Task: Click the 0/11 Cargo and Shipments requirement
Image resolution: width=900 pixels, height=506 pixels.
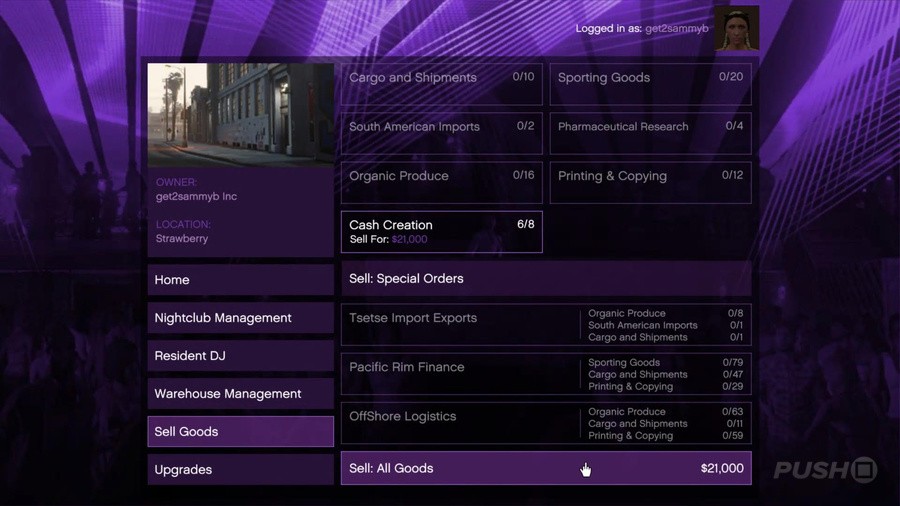Action: pyautogui.click(x=735, y=423)
